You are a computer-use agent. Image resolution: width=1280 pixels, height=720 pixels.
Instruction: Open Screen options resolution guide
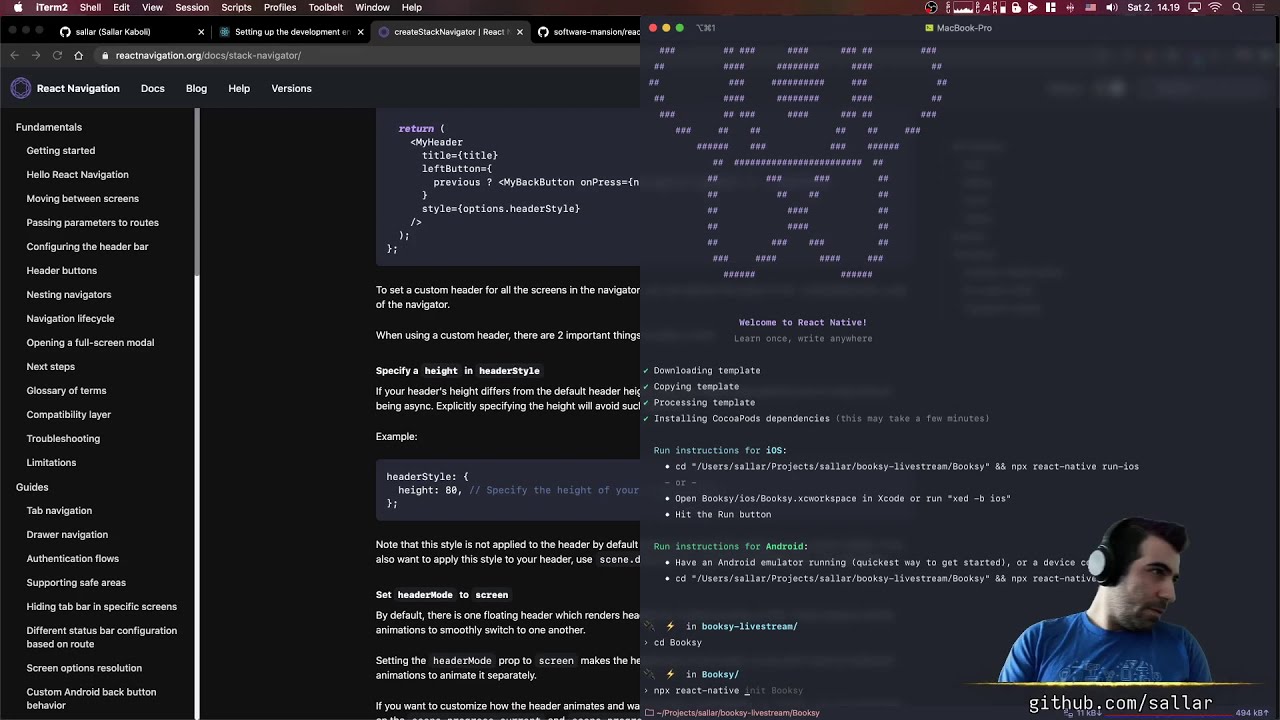coord(84,668)
